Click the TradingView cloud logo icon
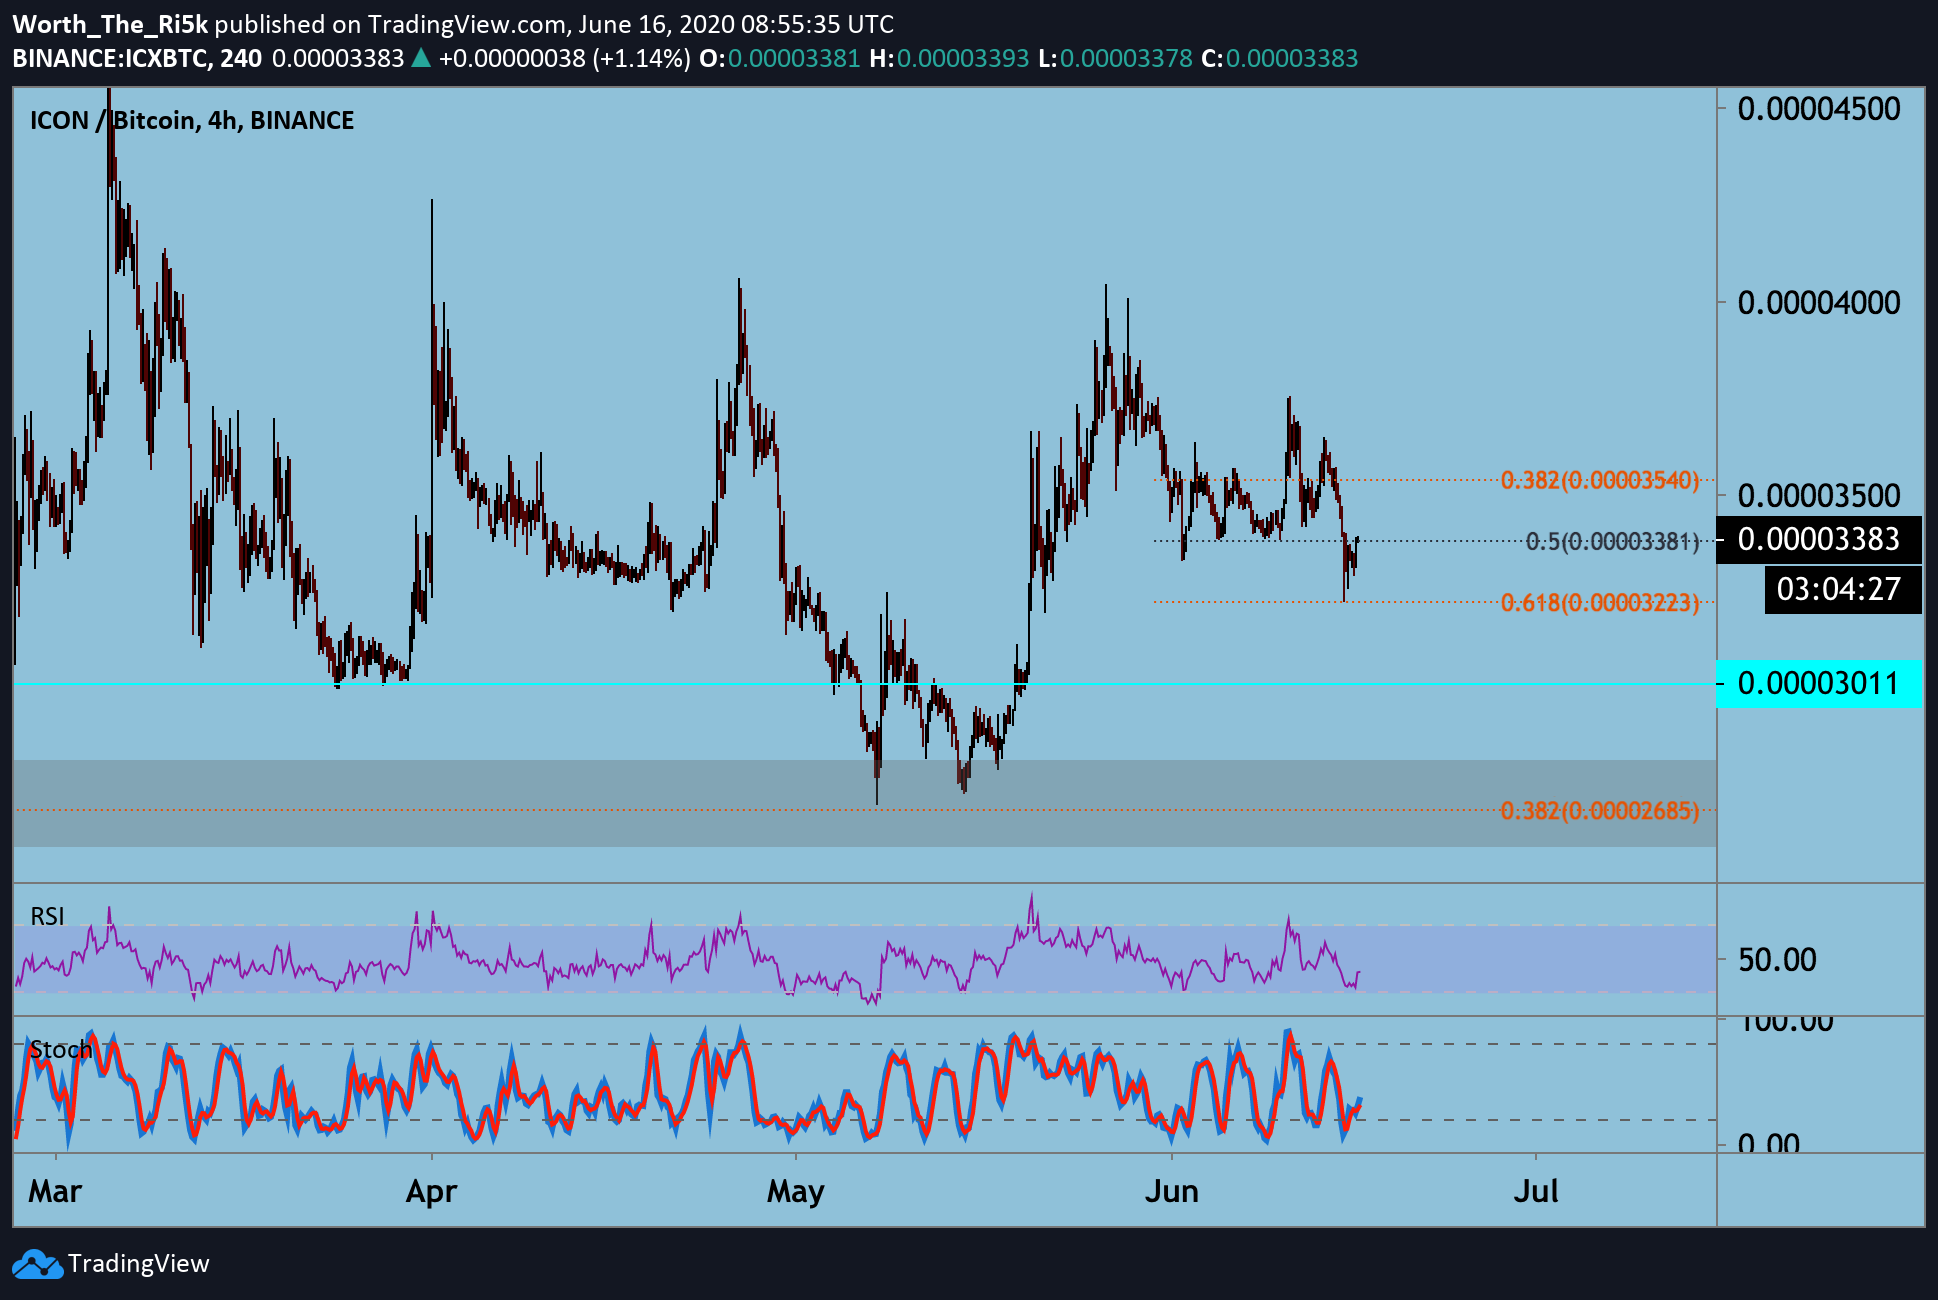 [38, 1264]
